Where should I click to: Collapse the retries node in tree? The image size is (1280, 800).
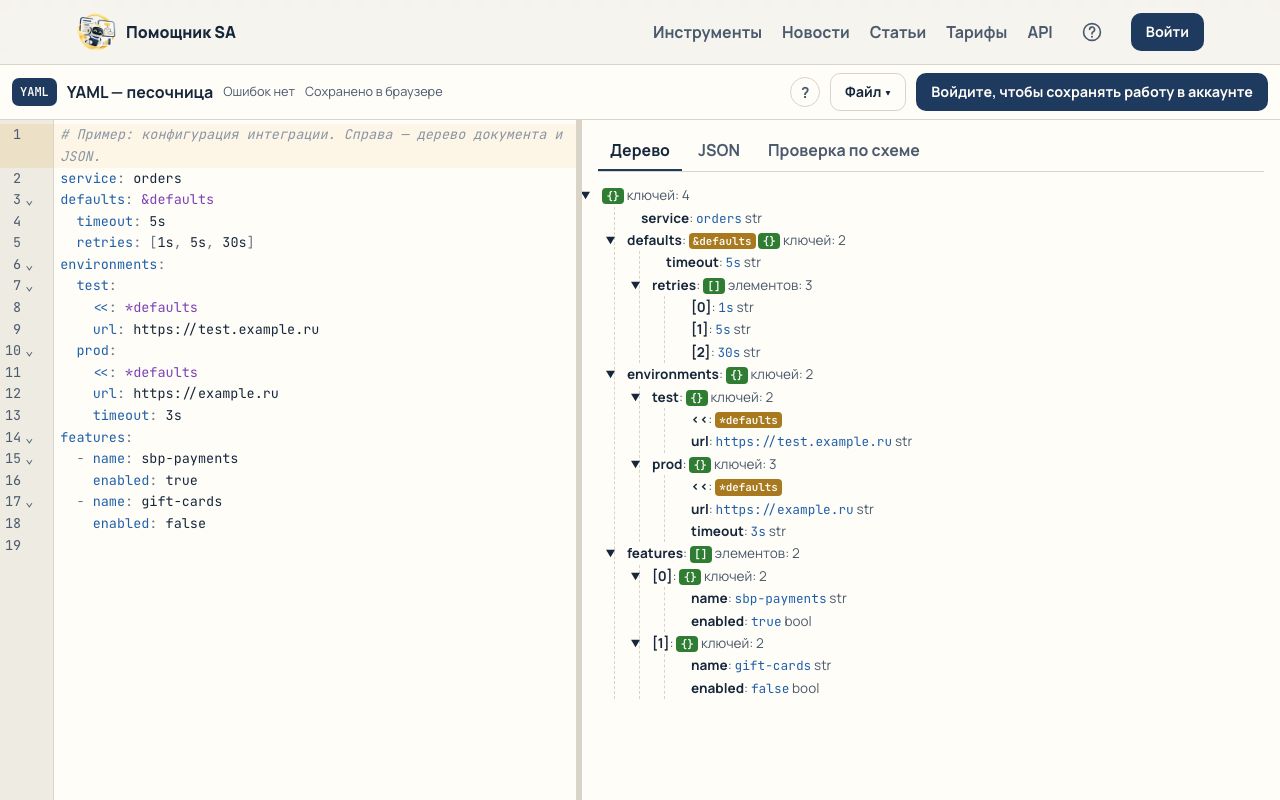[x=636, y=285]
